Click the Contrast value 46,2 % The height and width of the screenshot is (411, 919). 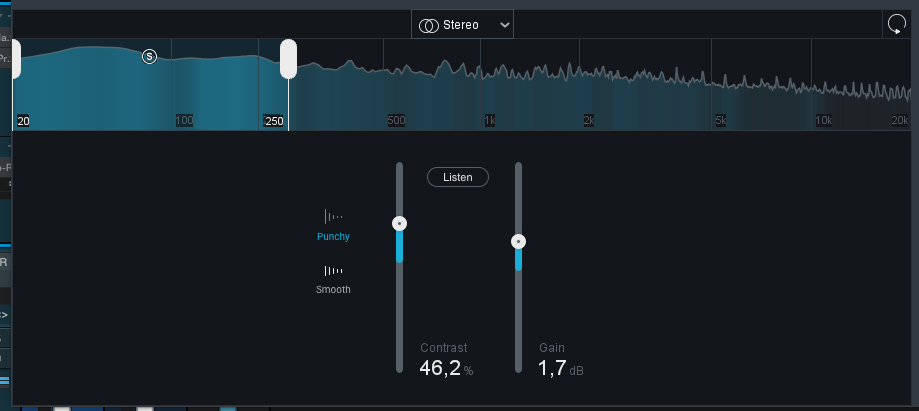[446, 368]
